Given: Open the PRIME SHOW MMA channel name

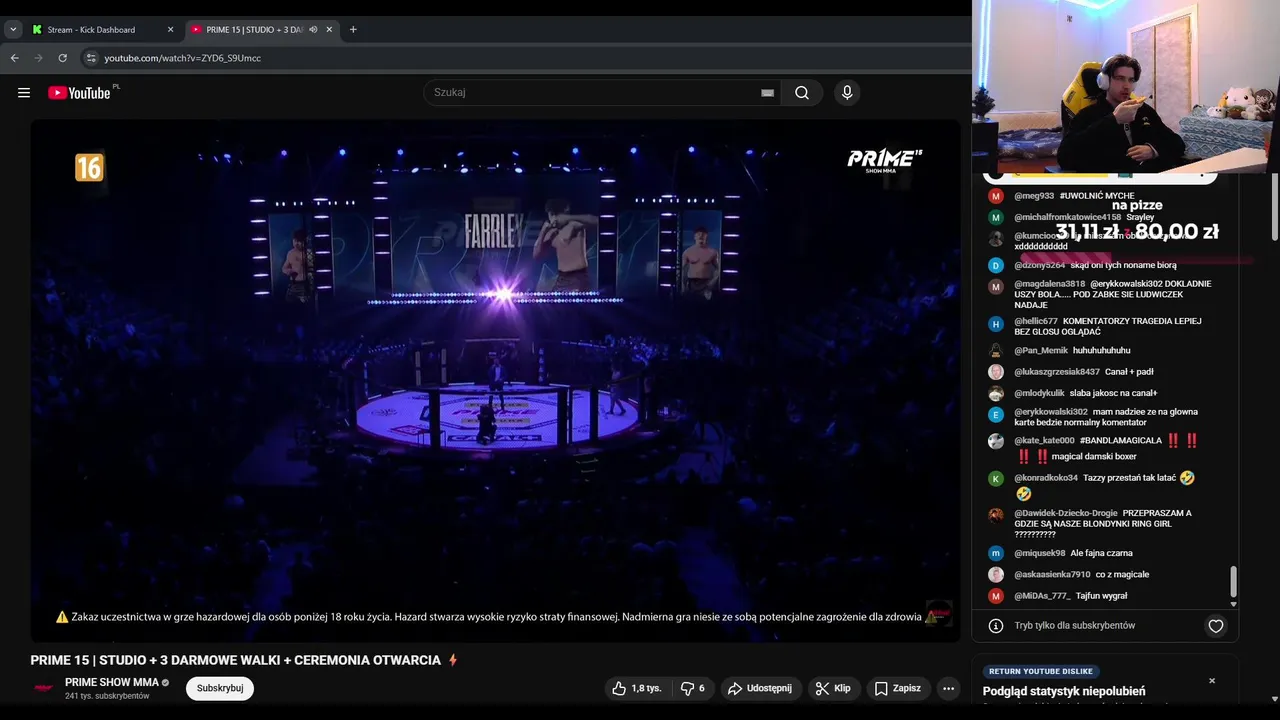Looking at the screenshot, I should pyautogui.click(x=112, y=682).
